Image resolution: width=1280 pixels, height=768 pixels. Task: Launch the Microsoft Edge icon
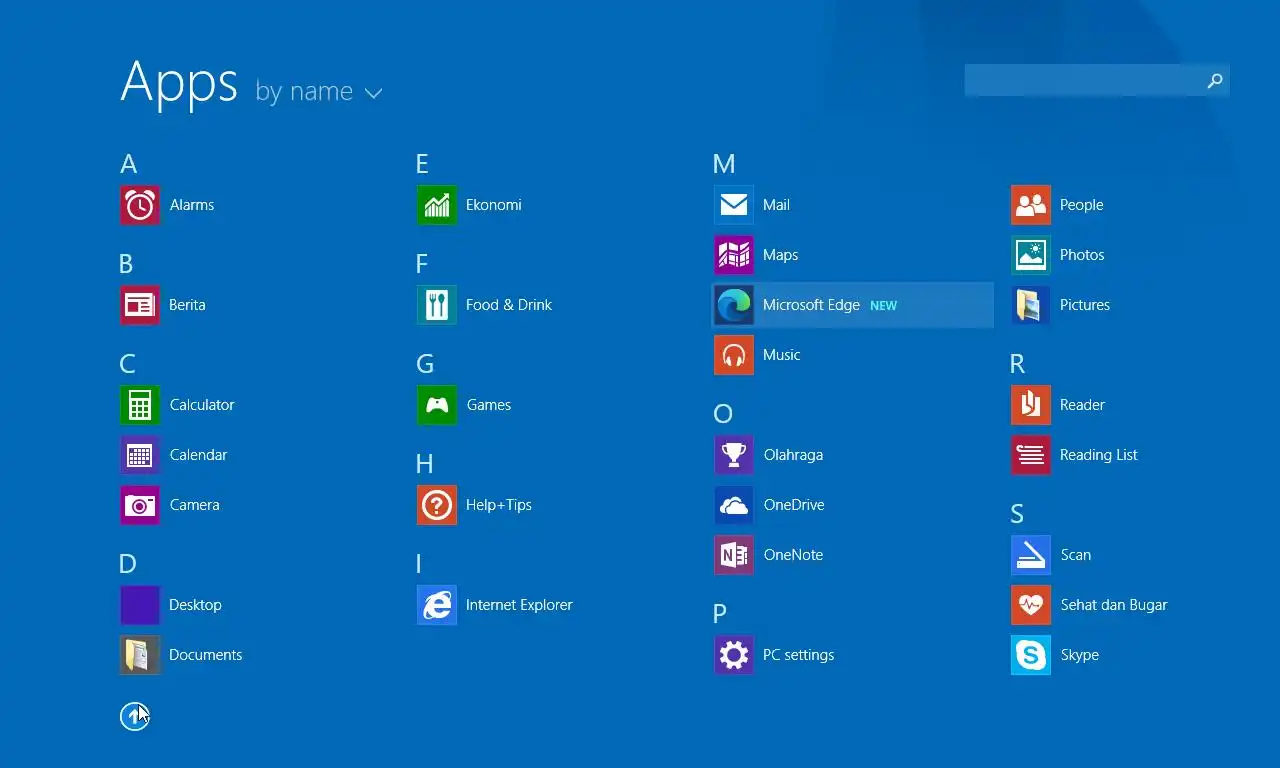tap(734, 305)
